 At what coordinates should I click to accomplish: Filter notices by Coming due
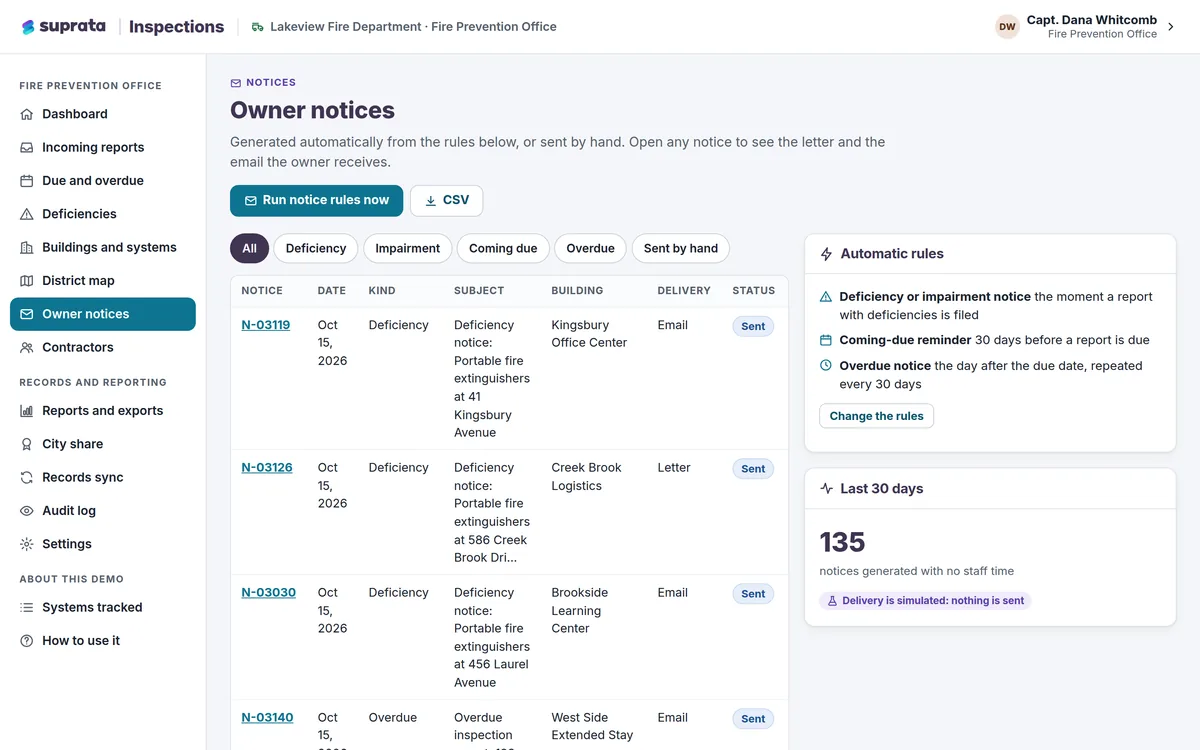(x=503, y=248)
